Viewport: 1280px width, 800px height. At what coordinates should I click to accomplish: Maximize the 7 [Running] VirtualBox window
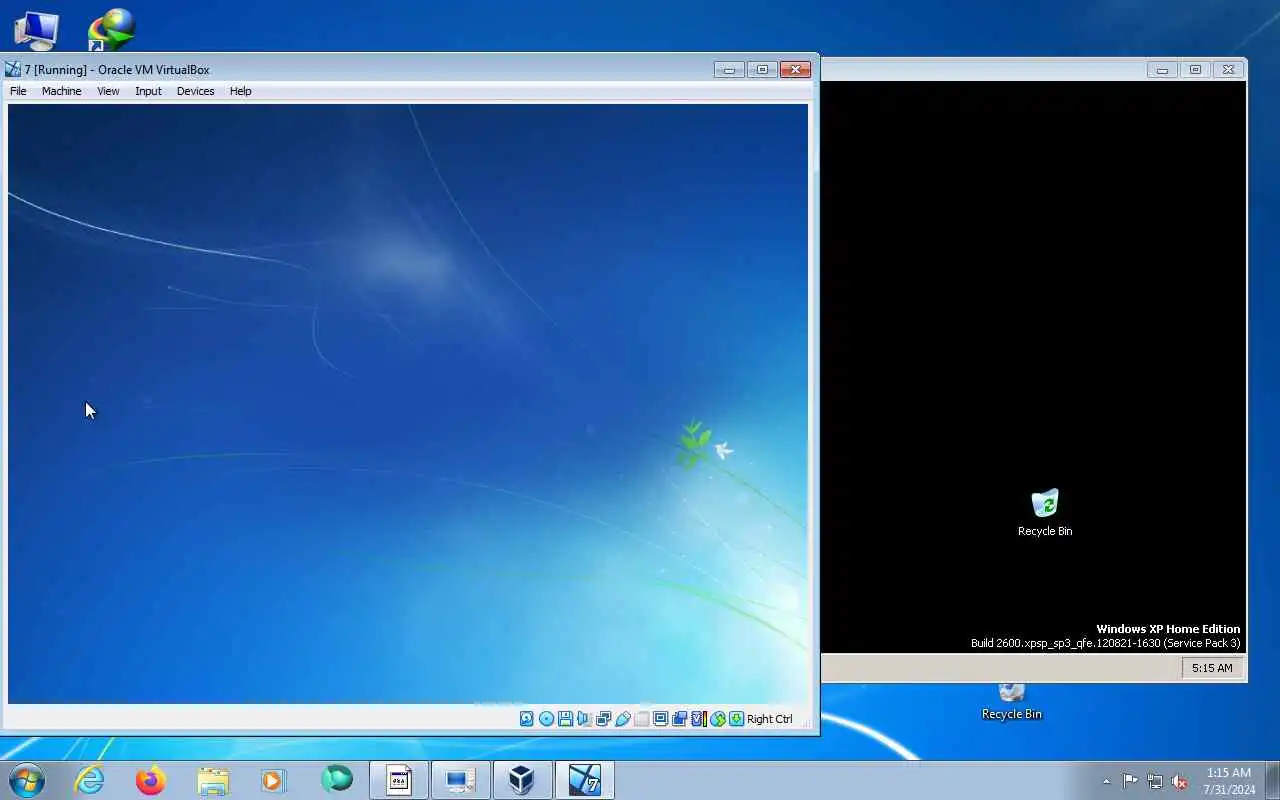[762, 69]
